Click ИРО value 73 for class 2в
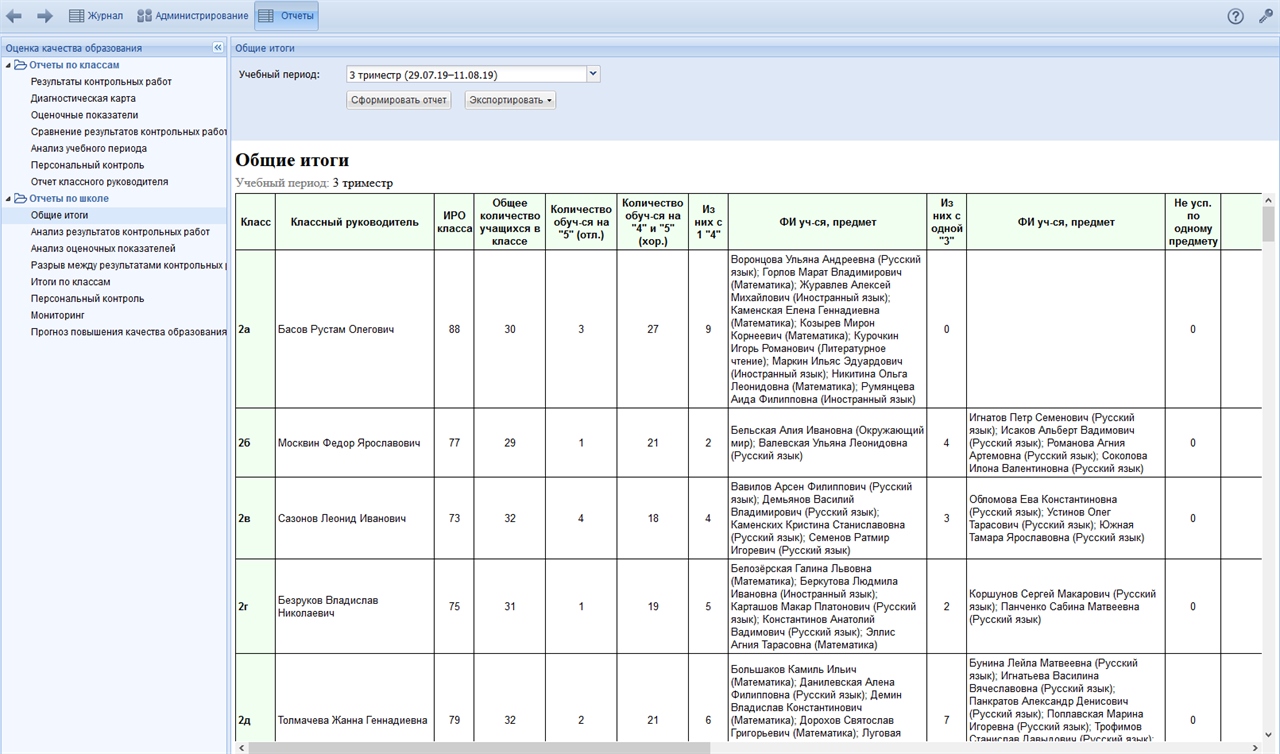The width and height of the screenshot is (1280, 754). coord(455,519)
